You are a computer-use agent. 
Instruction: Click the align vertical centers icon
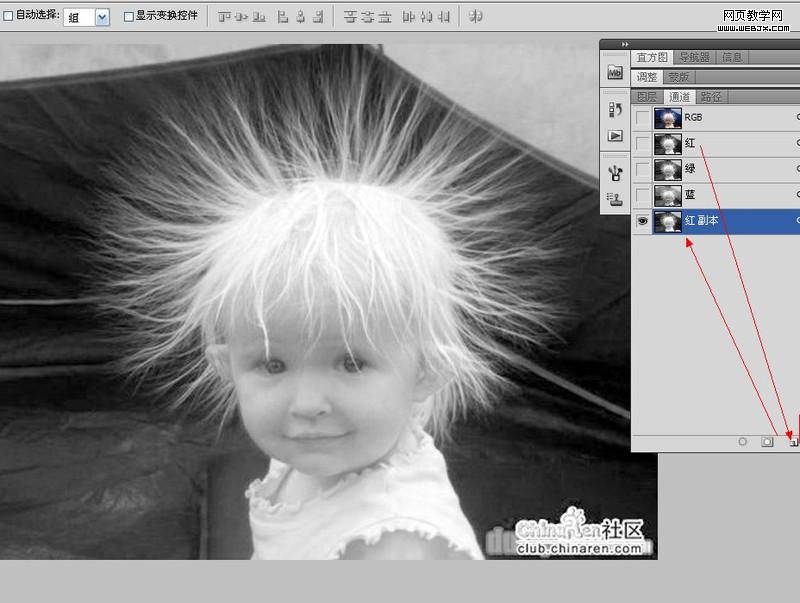click(241, 17)
